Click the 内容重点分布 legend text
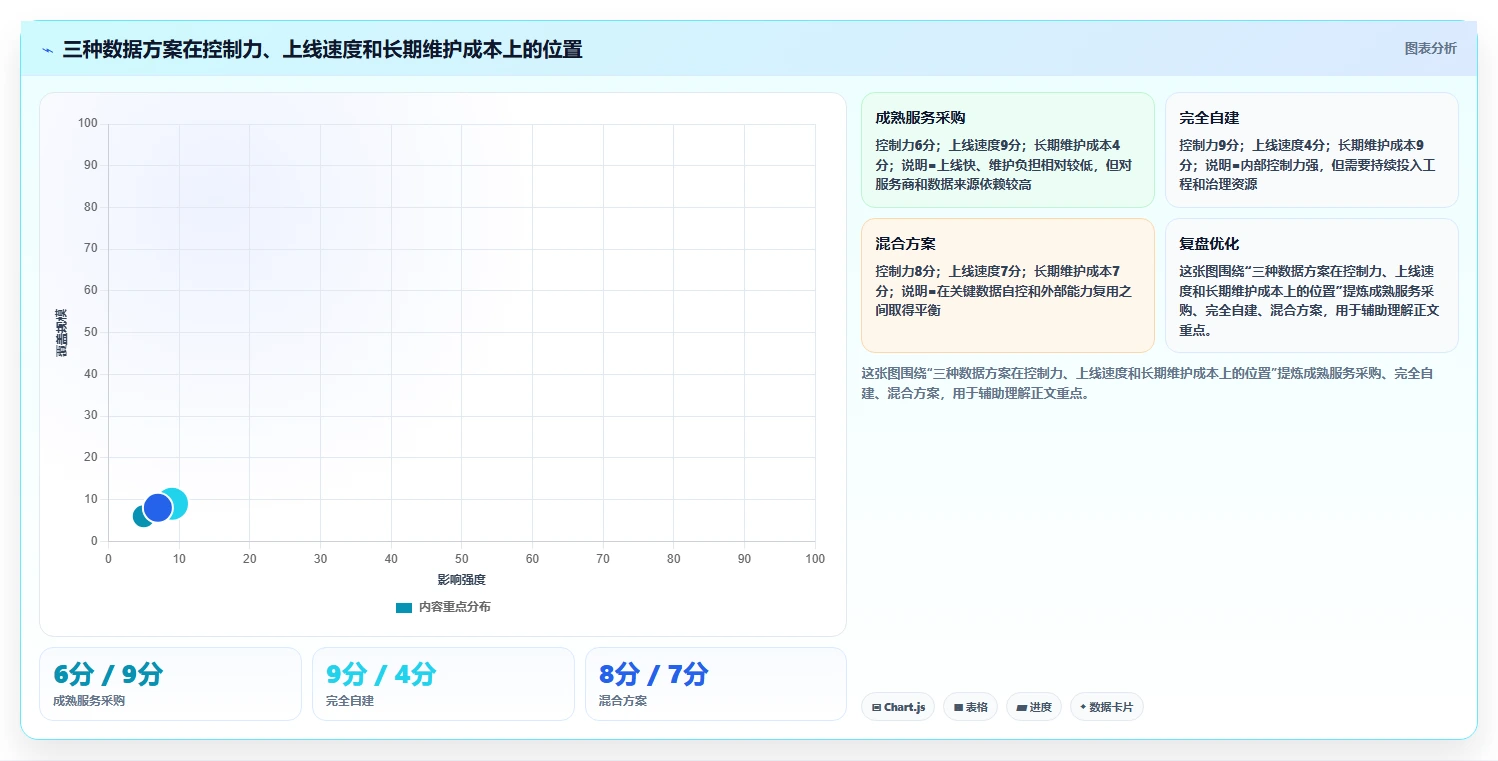This screenshot has width=1498, height=761. pyautogui.click(x=454, y=607)
